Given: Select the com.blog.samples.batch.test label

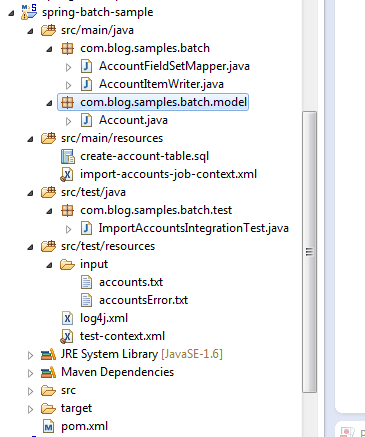Looking at the screenshot, I should tap(156, 210).
